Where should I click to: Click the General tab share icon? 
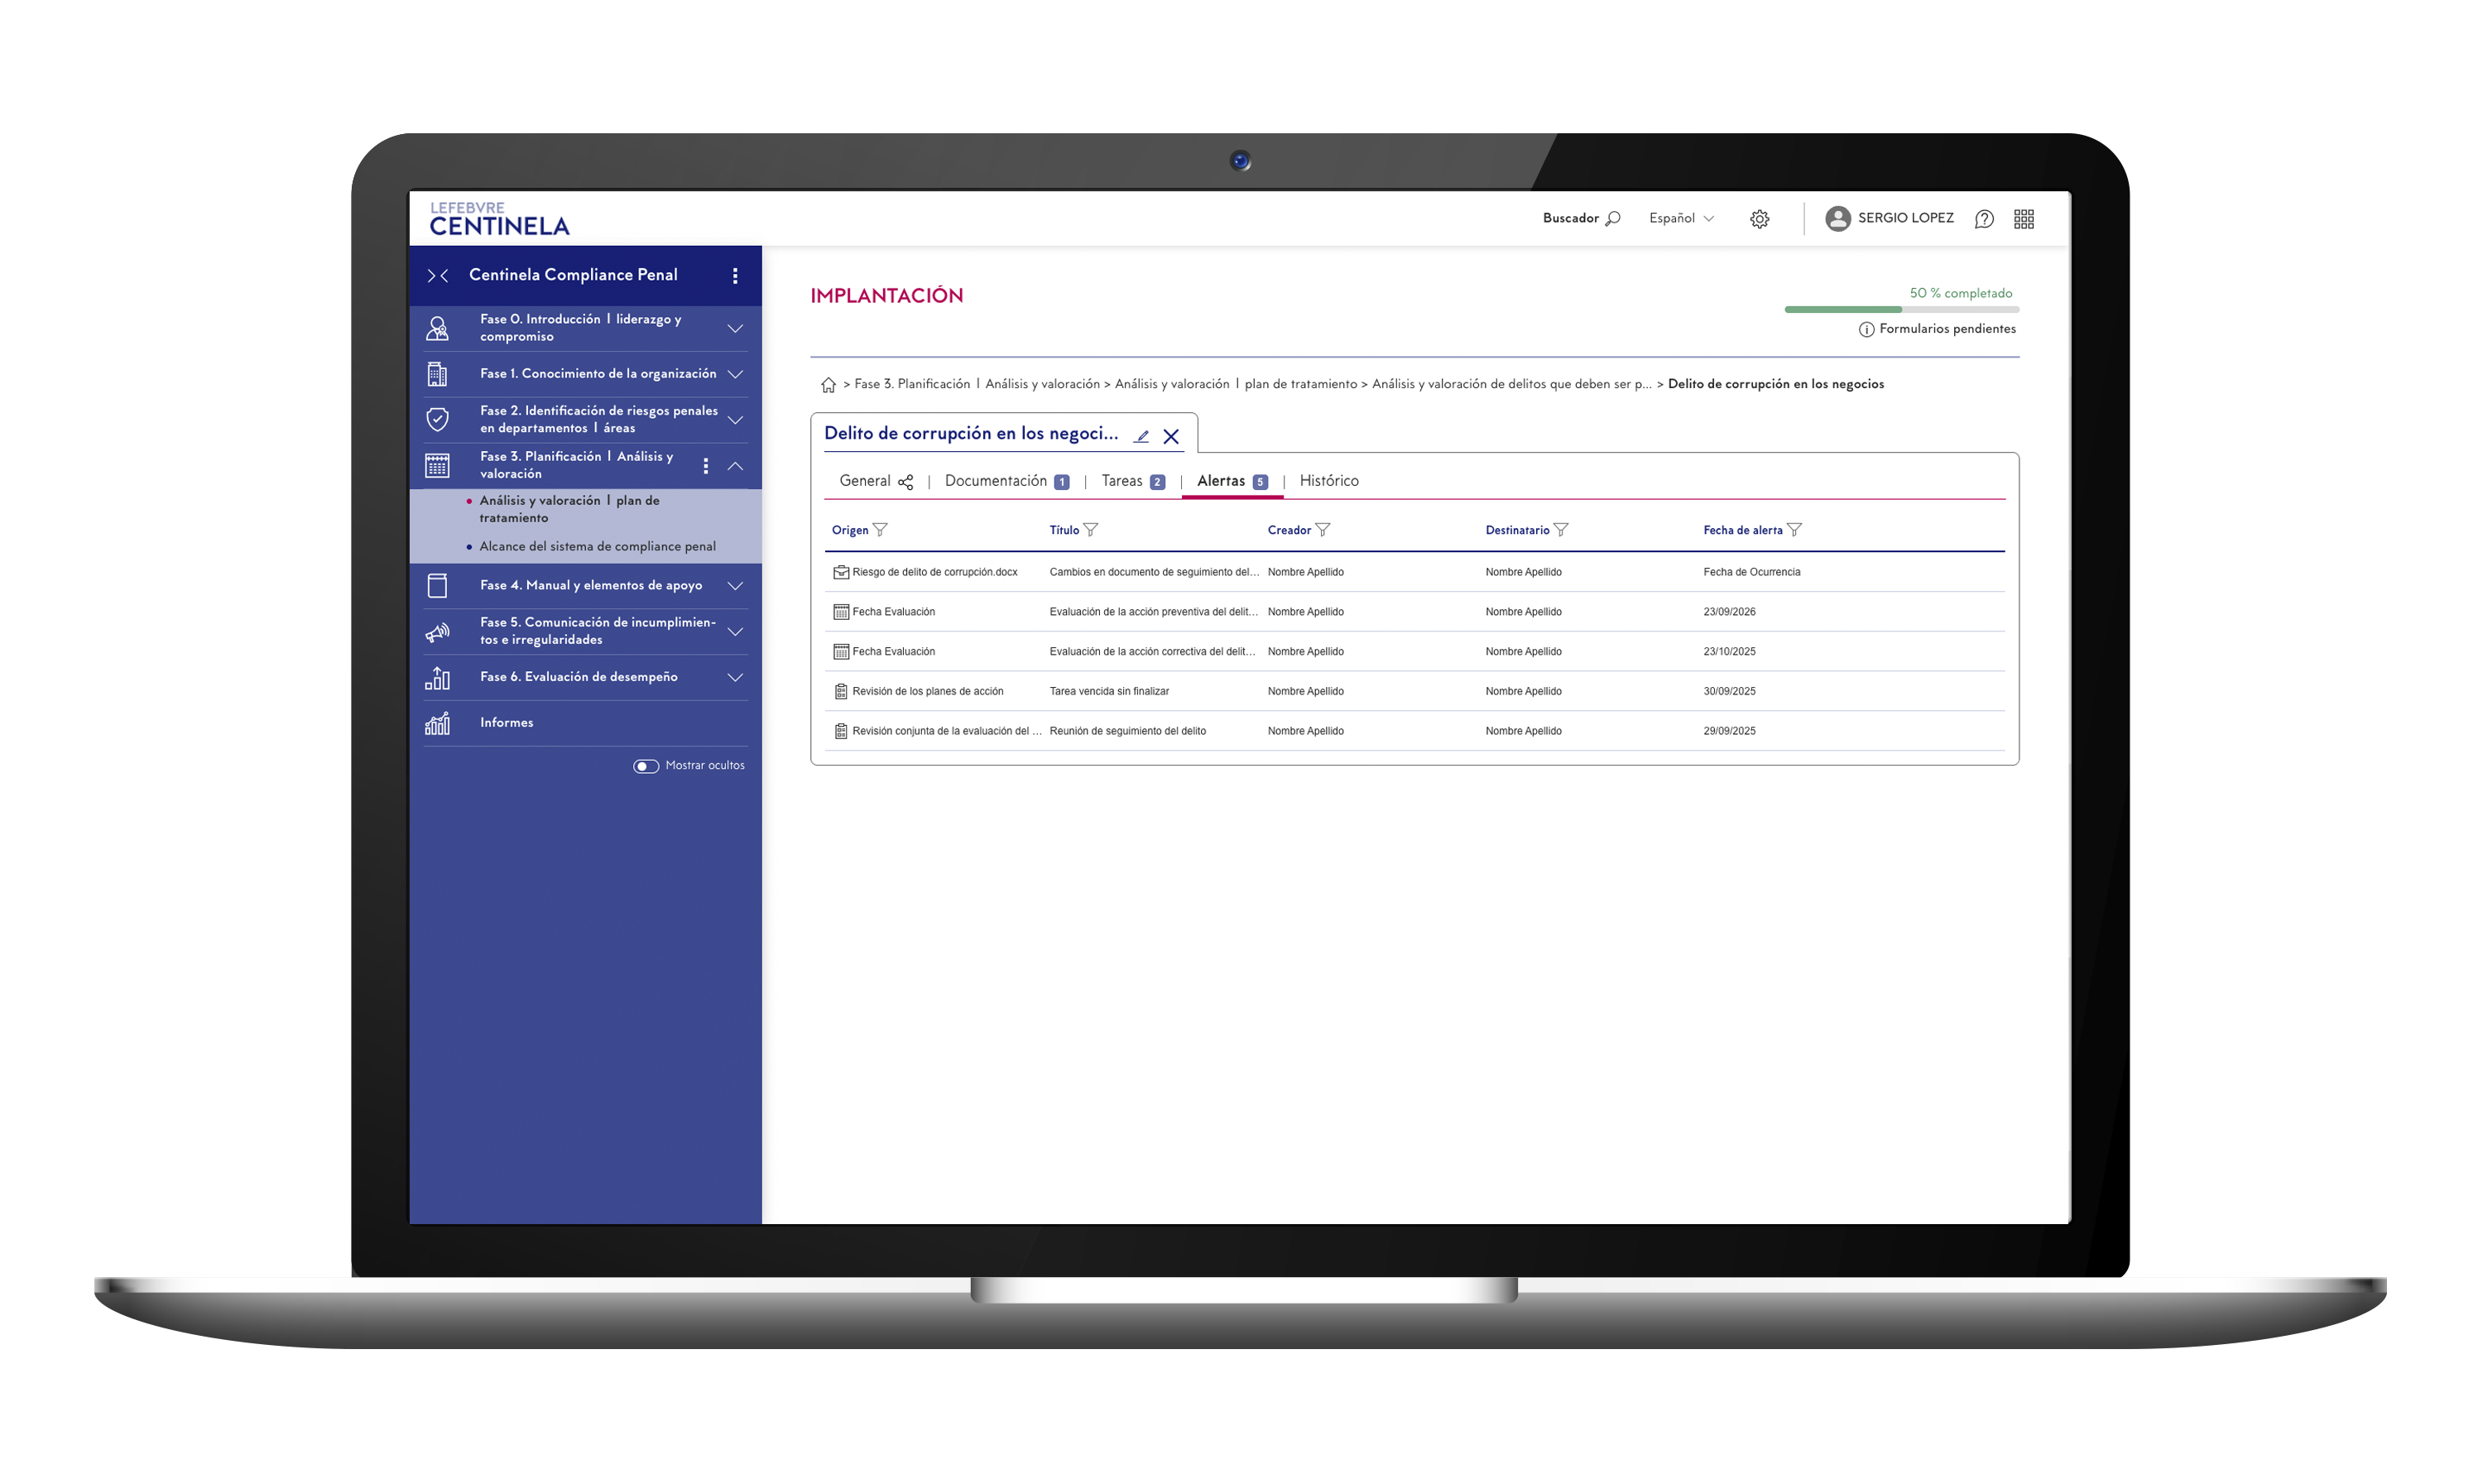pyautogui.click(x=905, y=482)
